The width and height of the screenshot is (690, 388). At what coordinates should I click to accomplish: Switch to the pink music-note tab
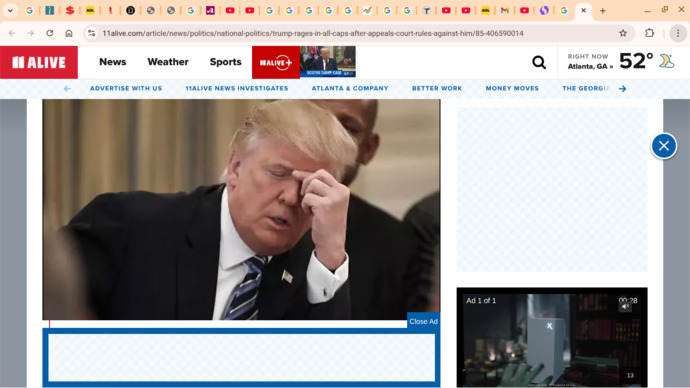pos(210,11)
